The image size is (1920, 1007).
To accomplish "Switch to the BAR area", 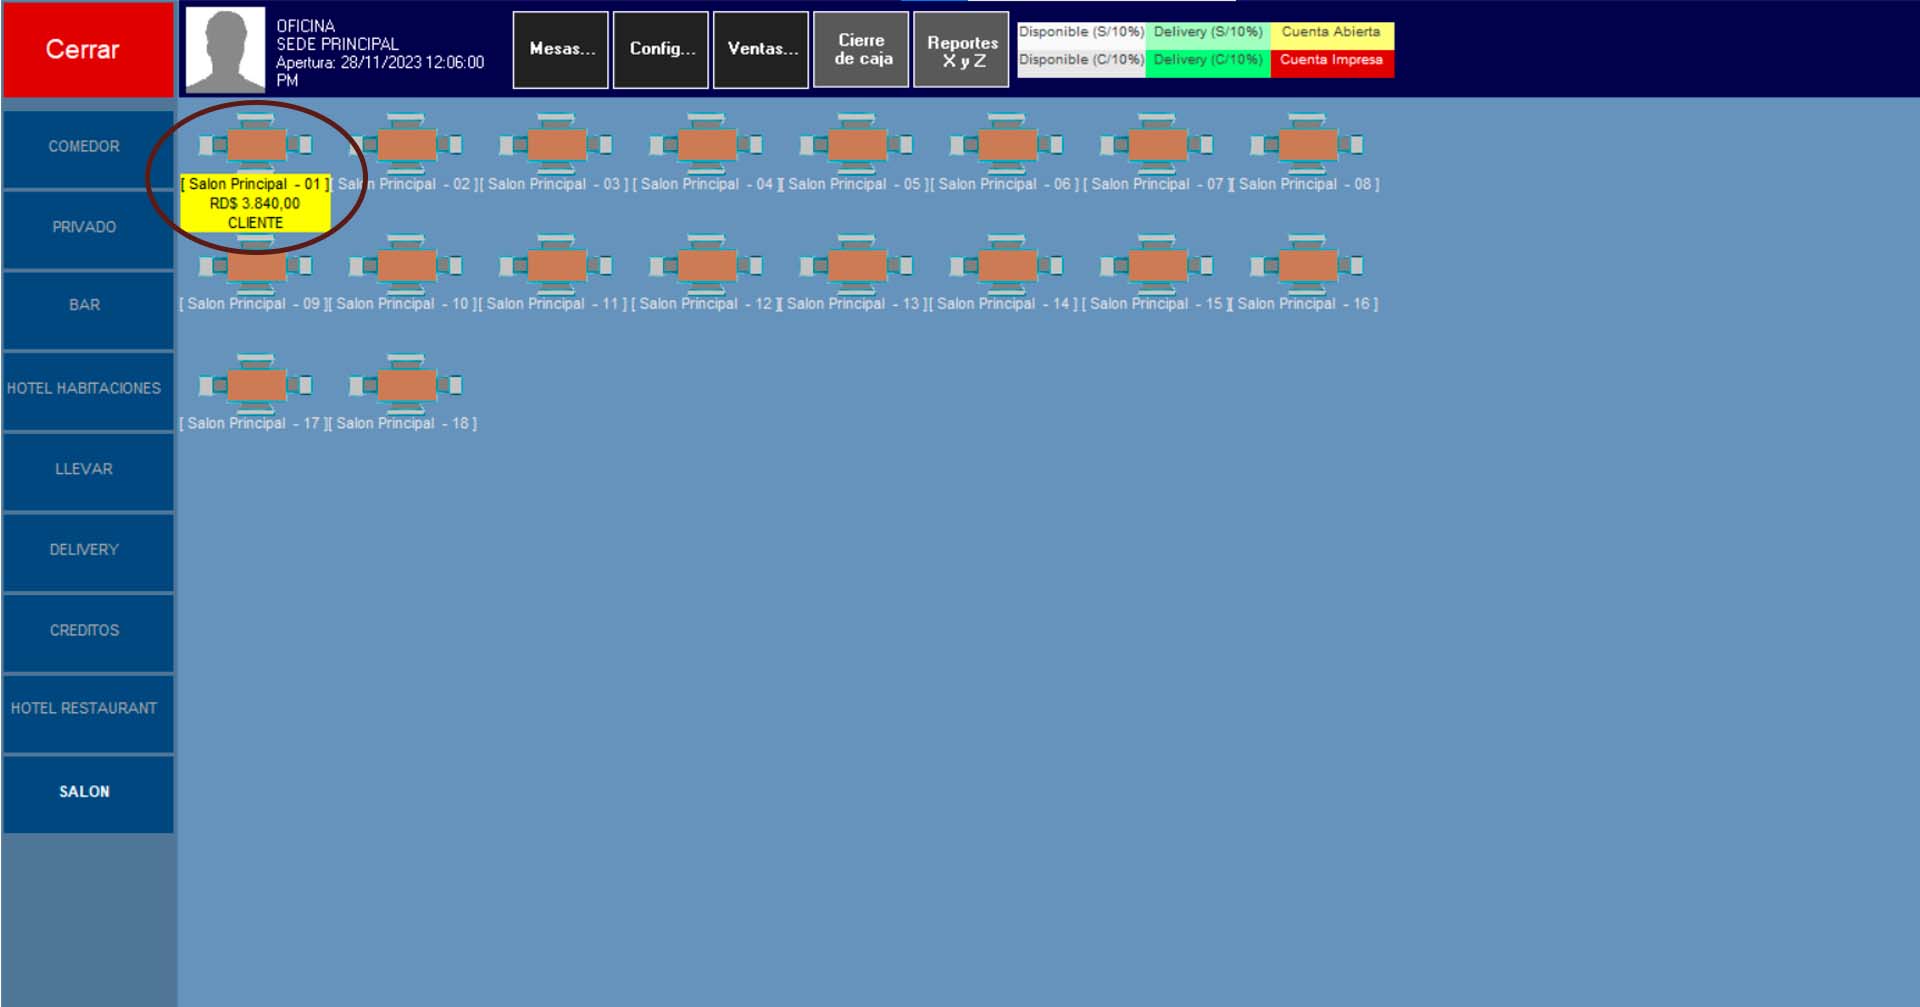I will tap(88, 309).
